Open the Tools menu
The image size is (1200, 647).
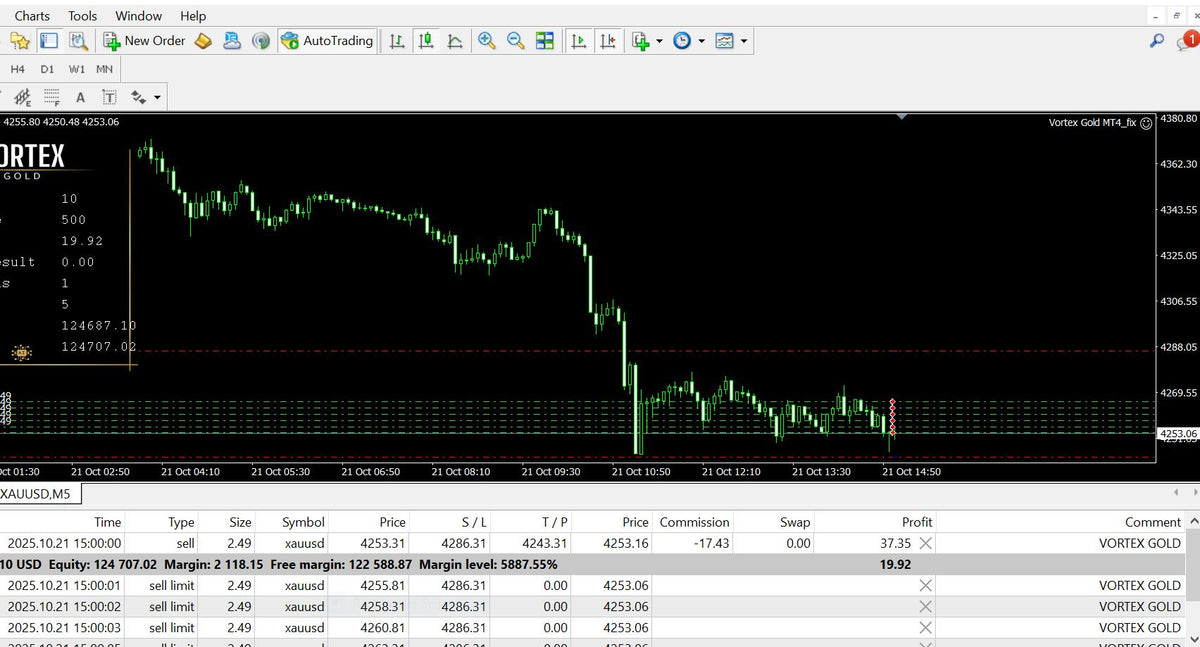tap(82, 15)
